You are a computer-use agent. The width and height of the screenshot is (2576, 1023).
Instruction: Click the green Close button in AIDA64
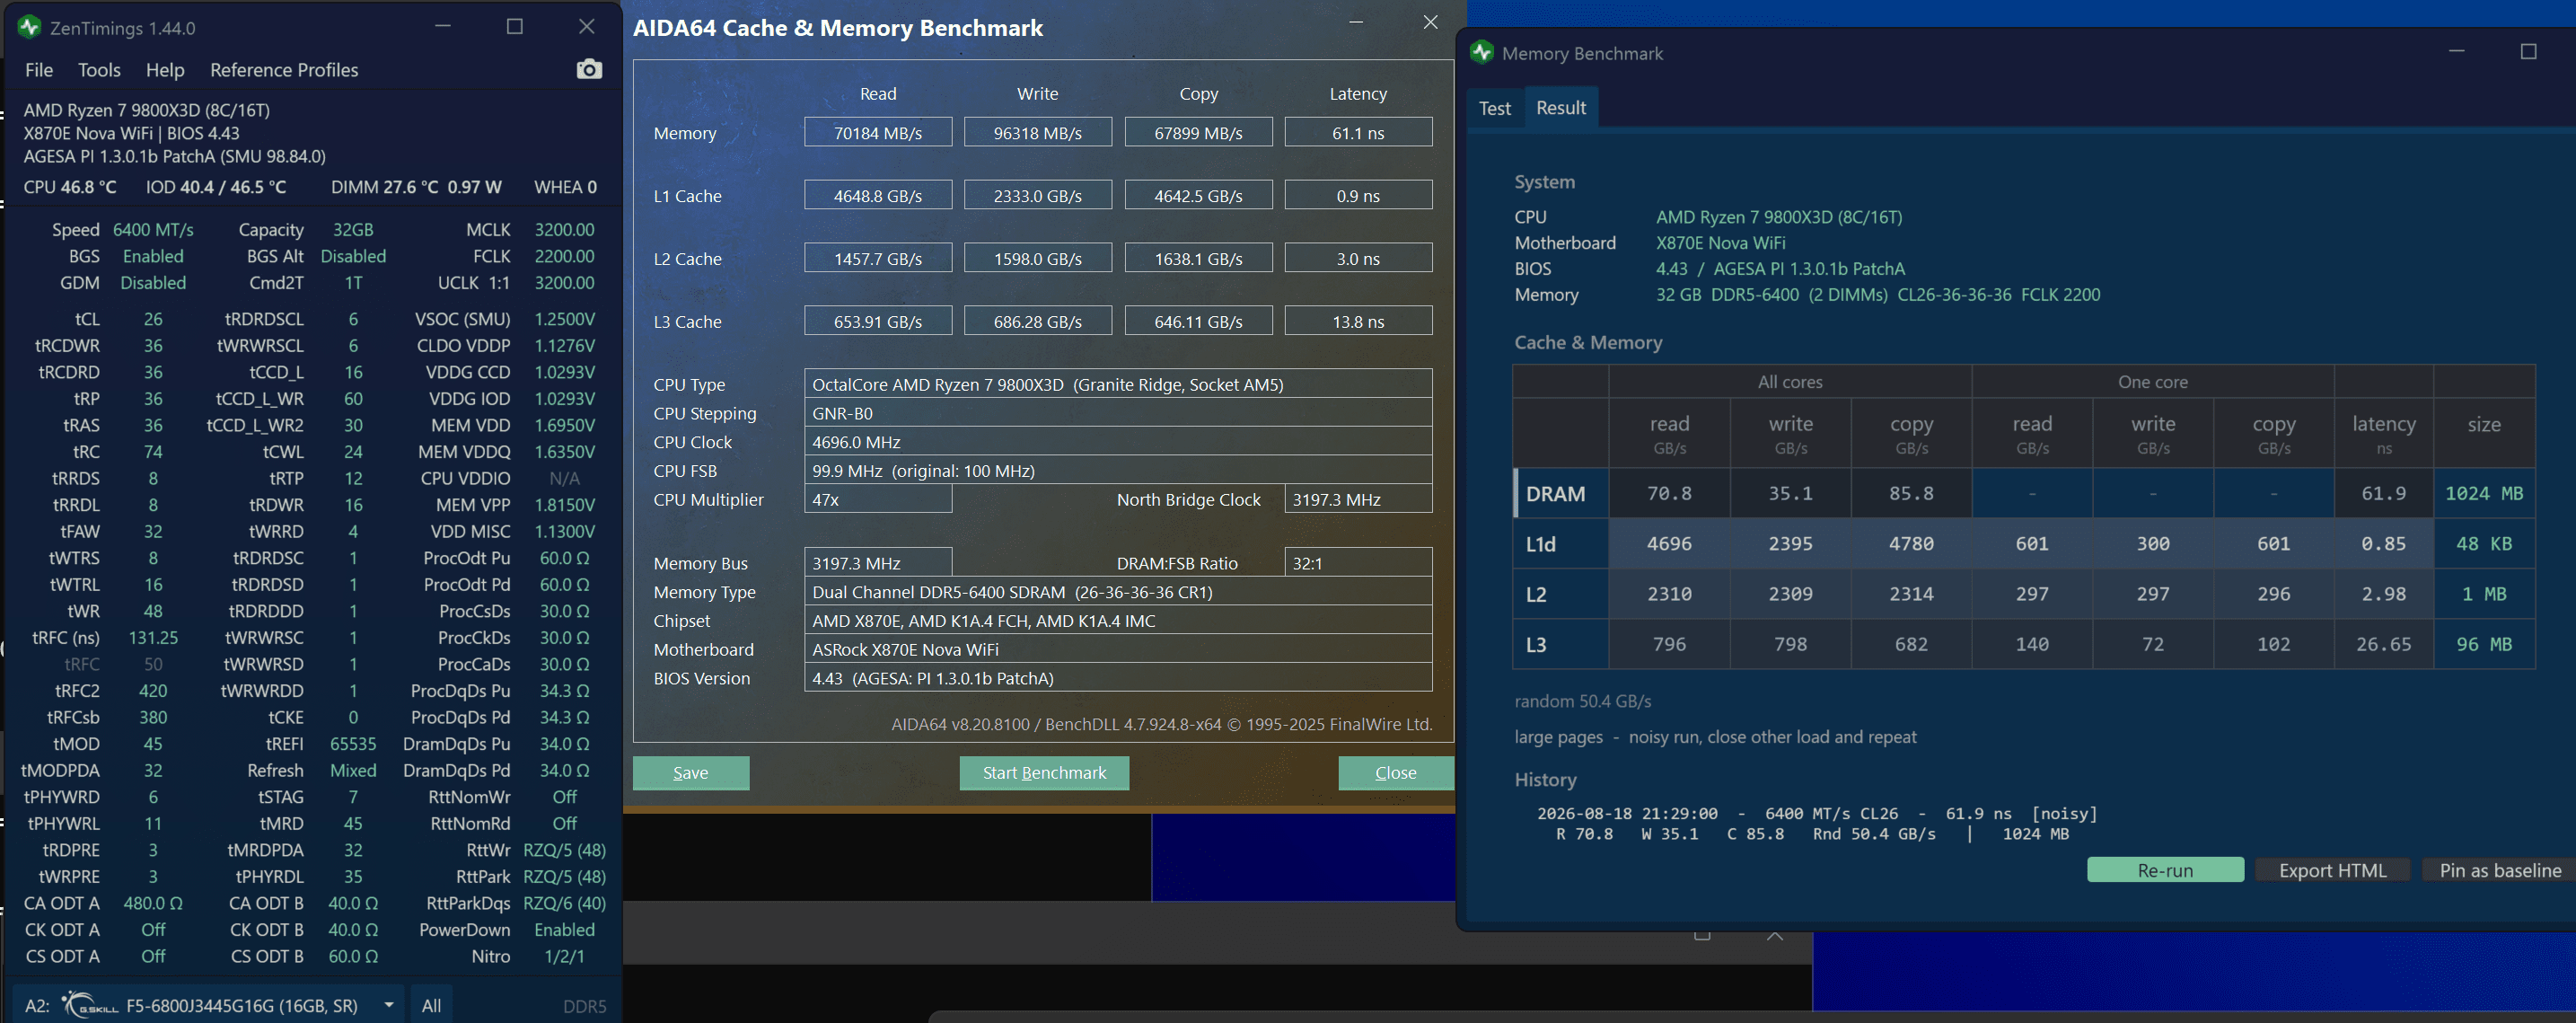coord(1396,773)
